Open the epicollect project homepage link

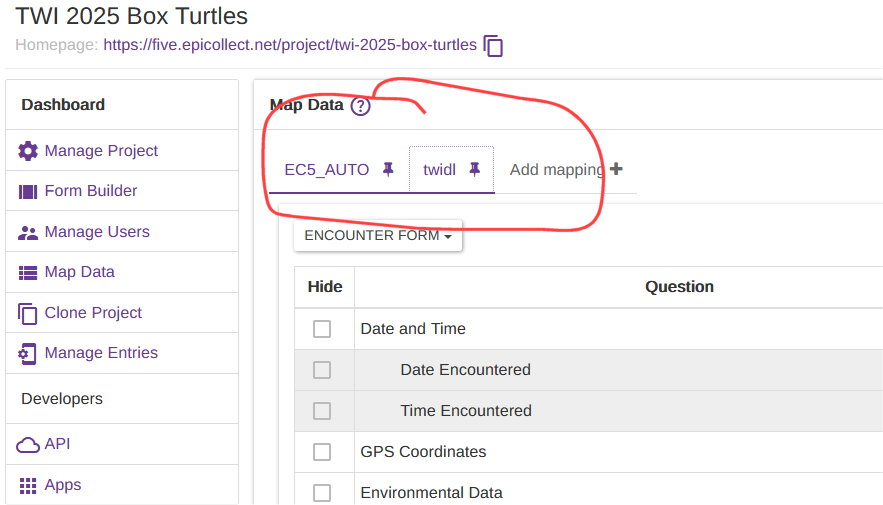(290, 45)
